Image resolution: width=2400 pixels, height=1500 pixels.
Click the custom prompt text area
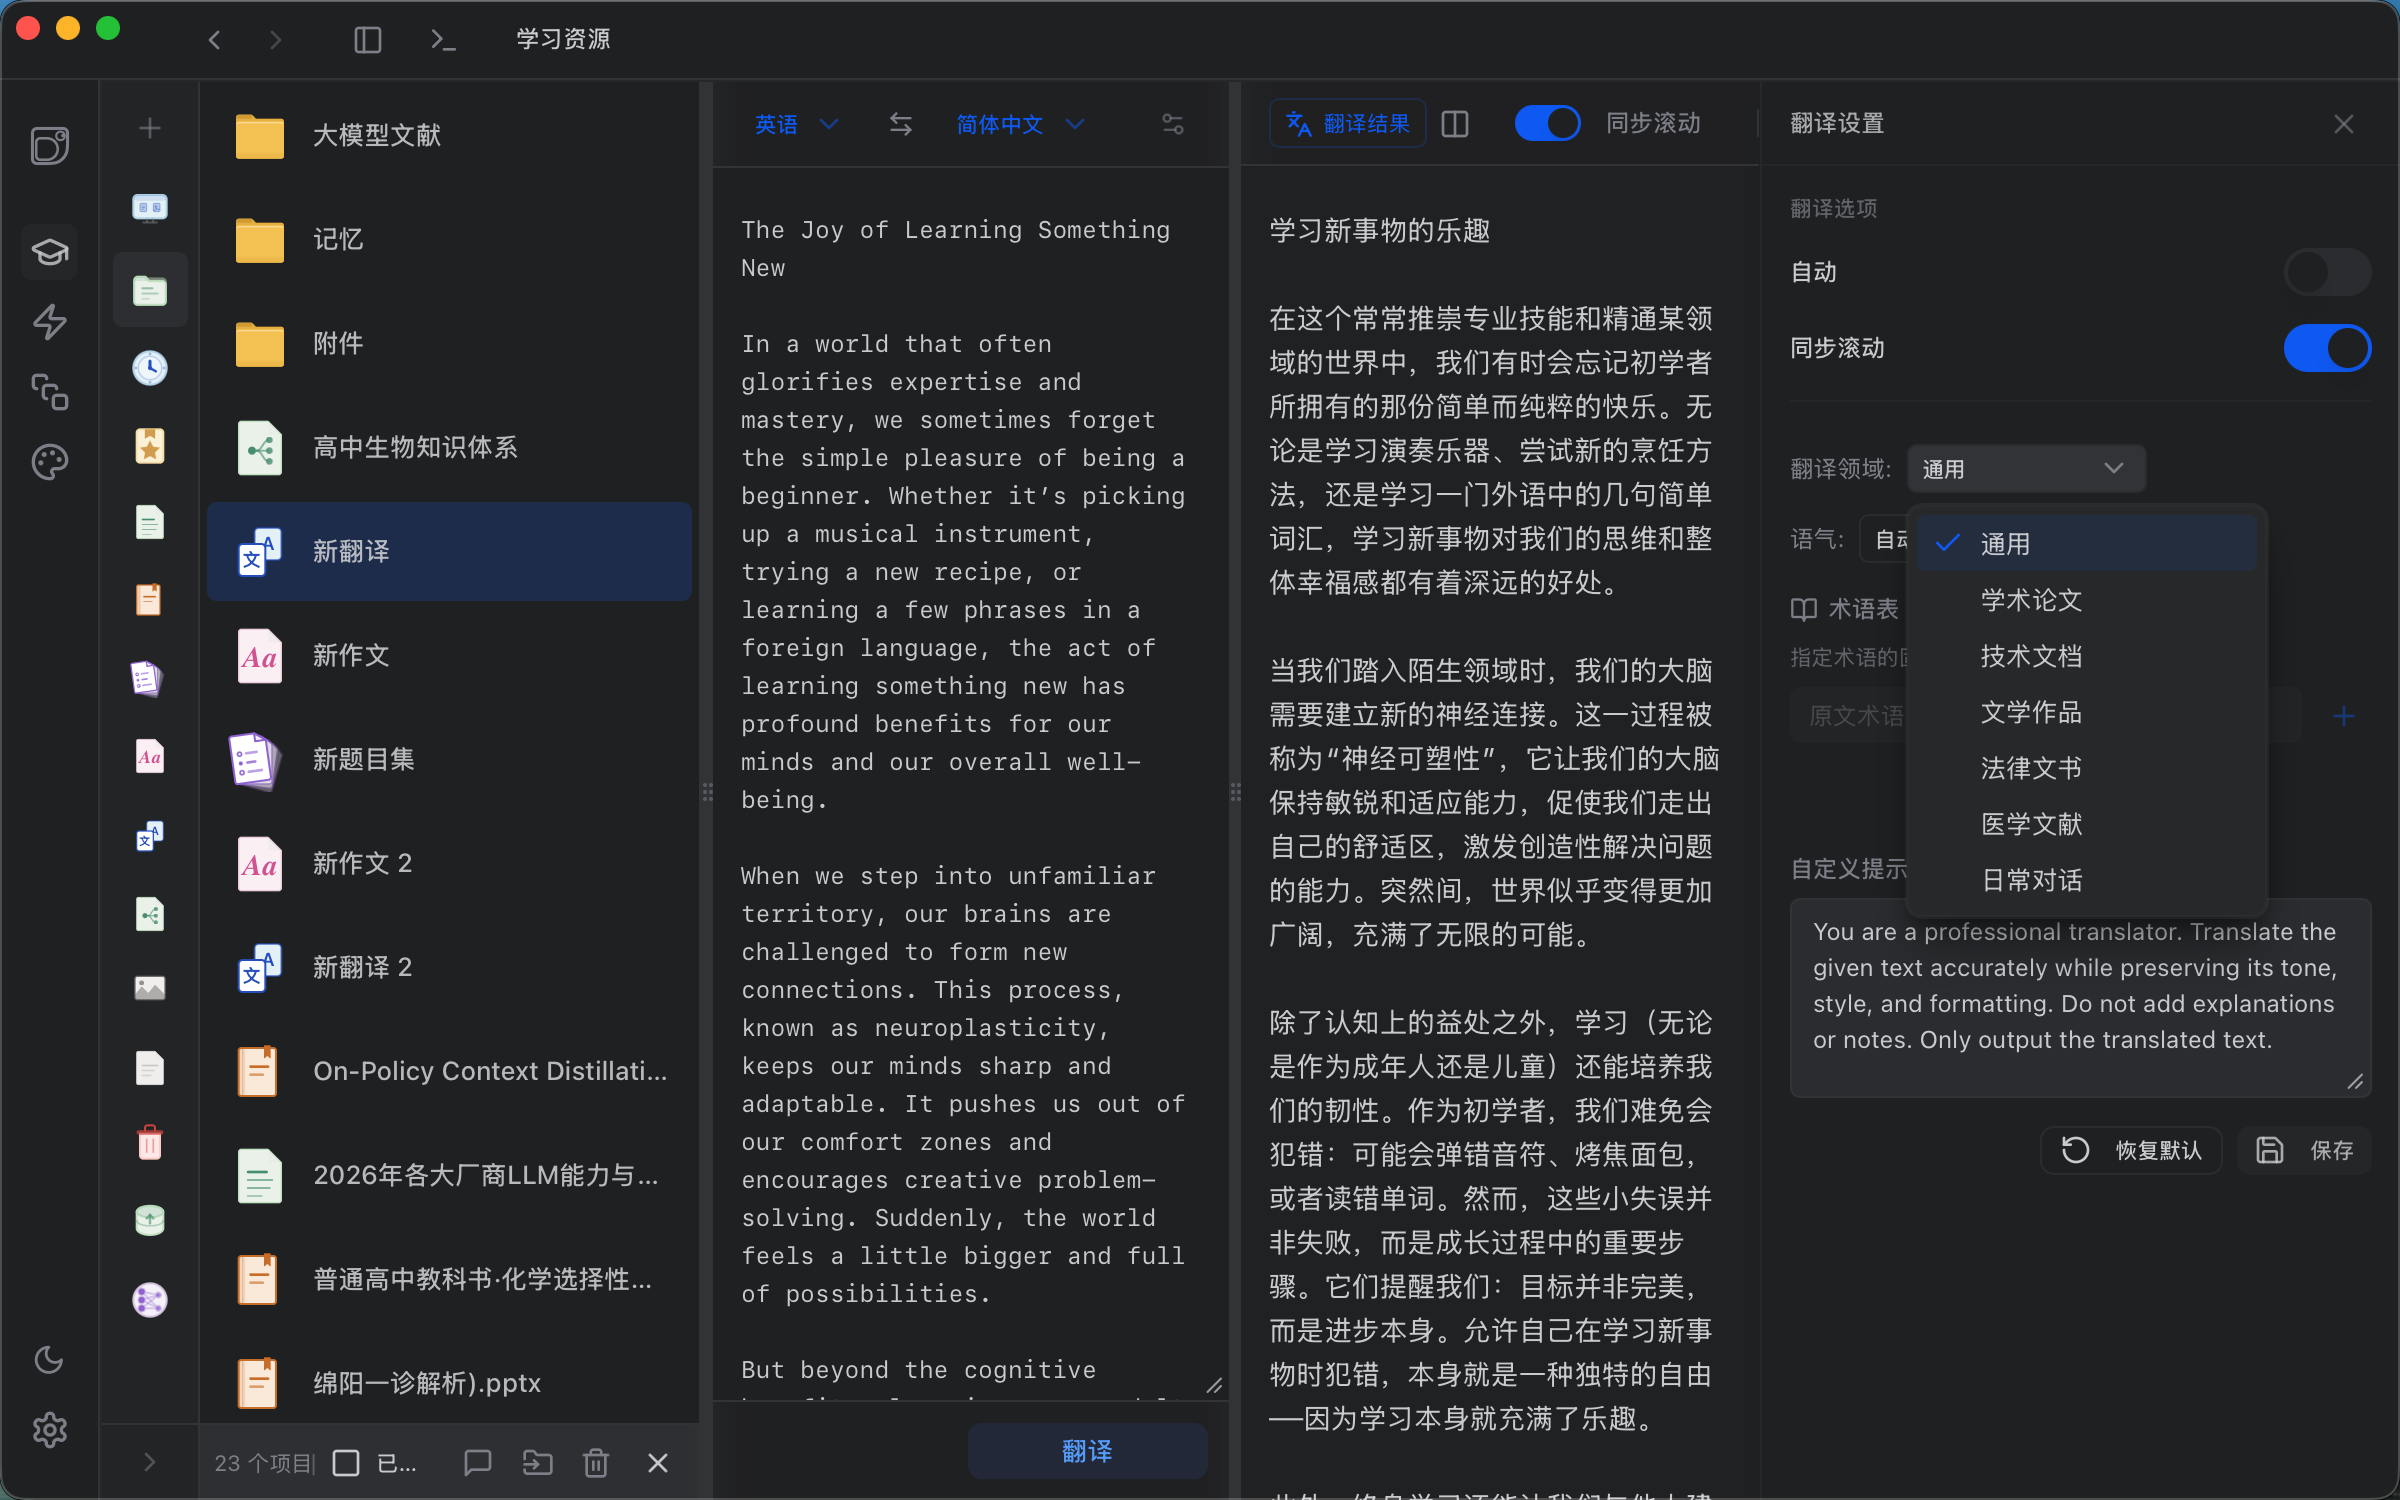pos(2080,998)
